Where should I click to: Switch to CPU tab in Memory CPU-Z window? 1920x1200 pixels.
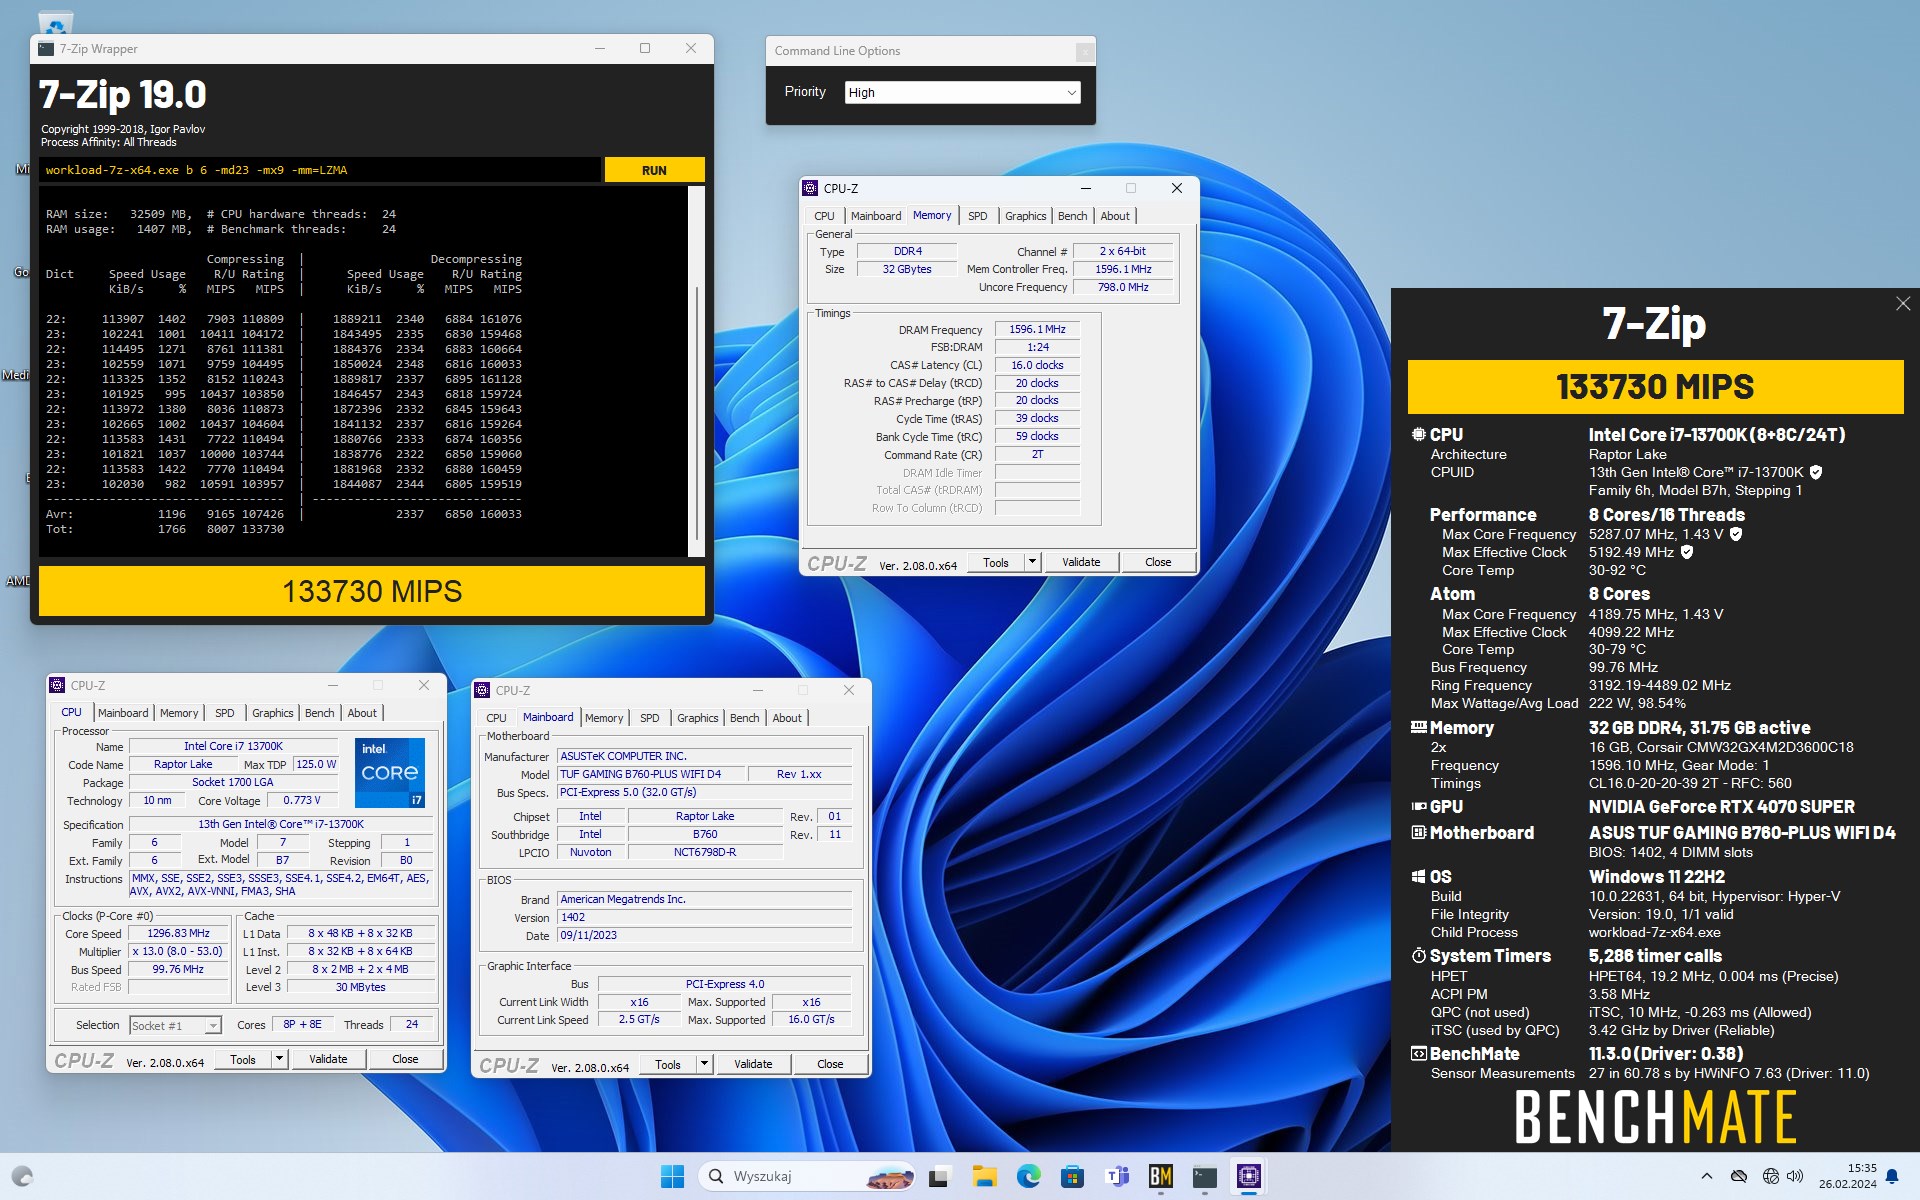[x=824, y=216]
